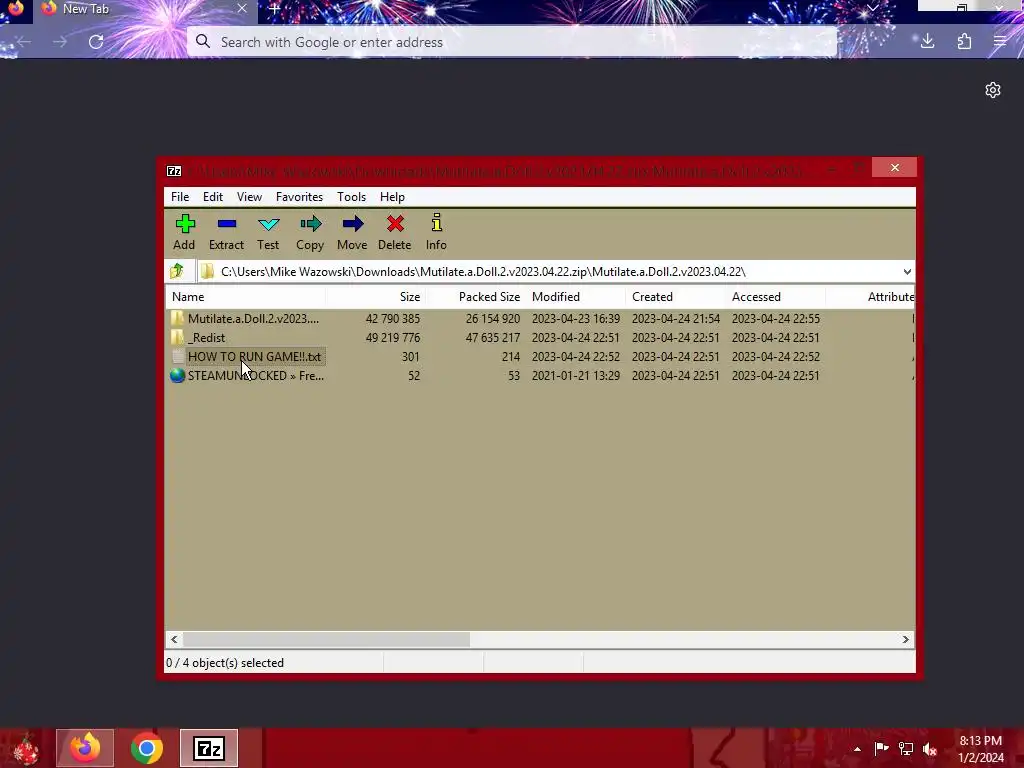Sort by the Name column header
Viewport: 1024px width, 768px height.
[x=245, y=296]
